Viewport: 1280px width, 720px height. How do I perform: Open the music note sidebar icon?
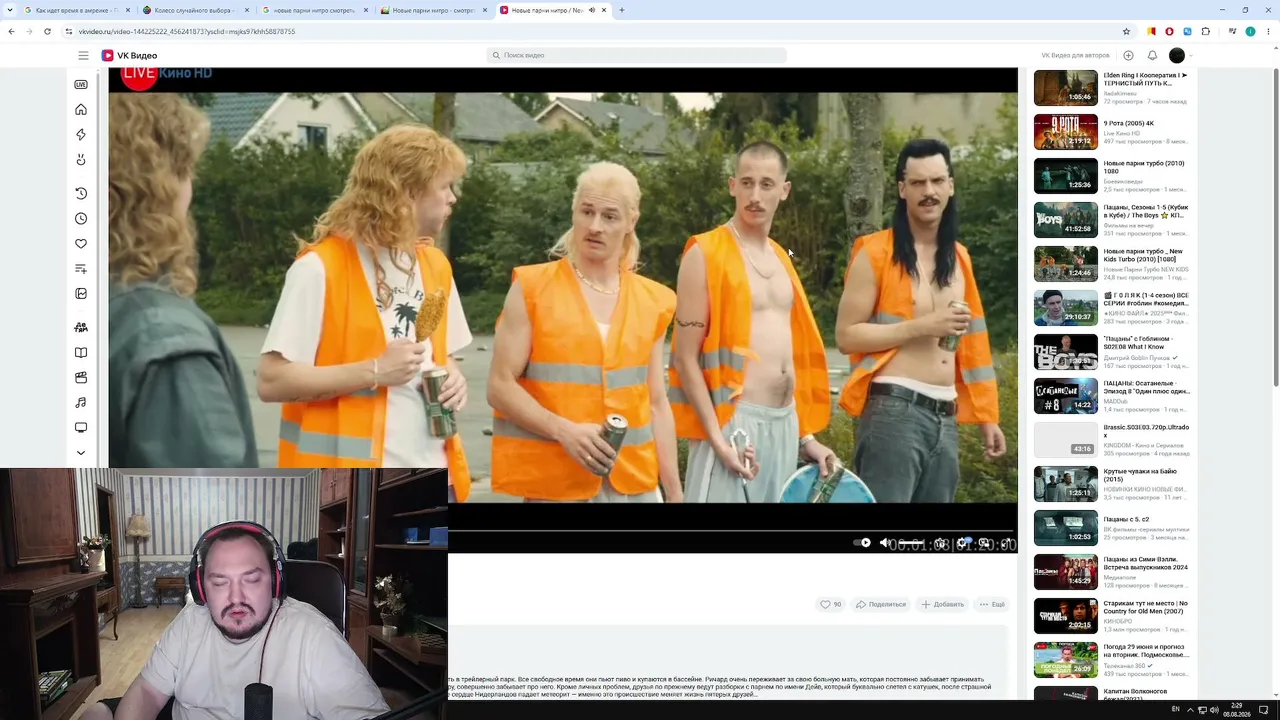point(81,402)
